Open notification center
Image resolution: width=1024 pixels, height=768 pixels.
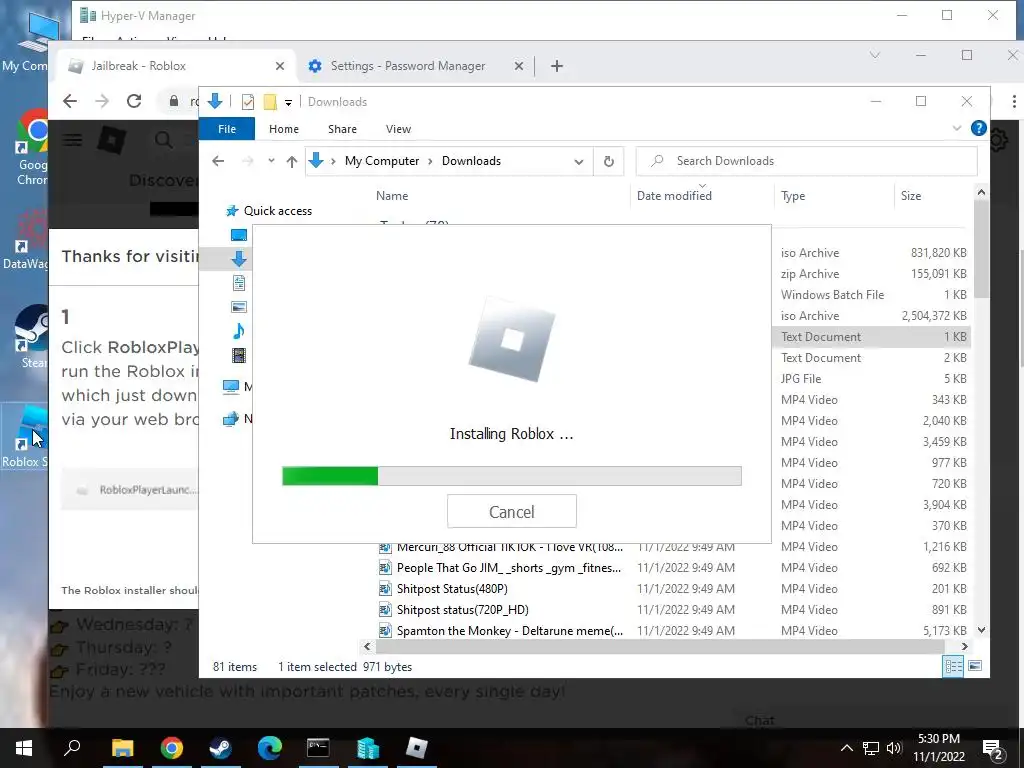(993, 748)
